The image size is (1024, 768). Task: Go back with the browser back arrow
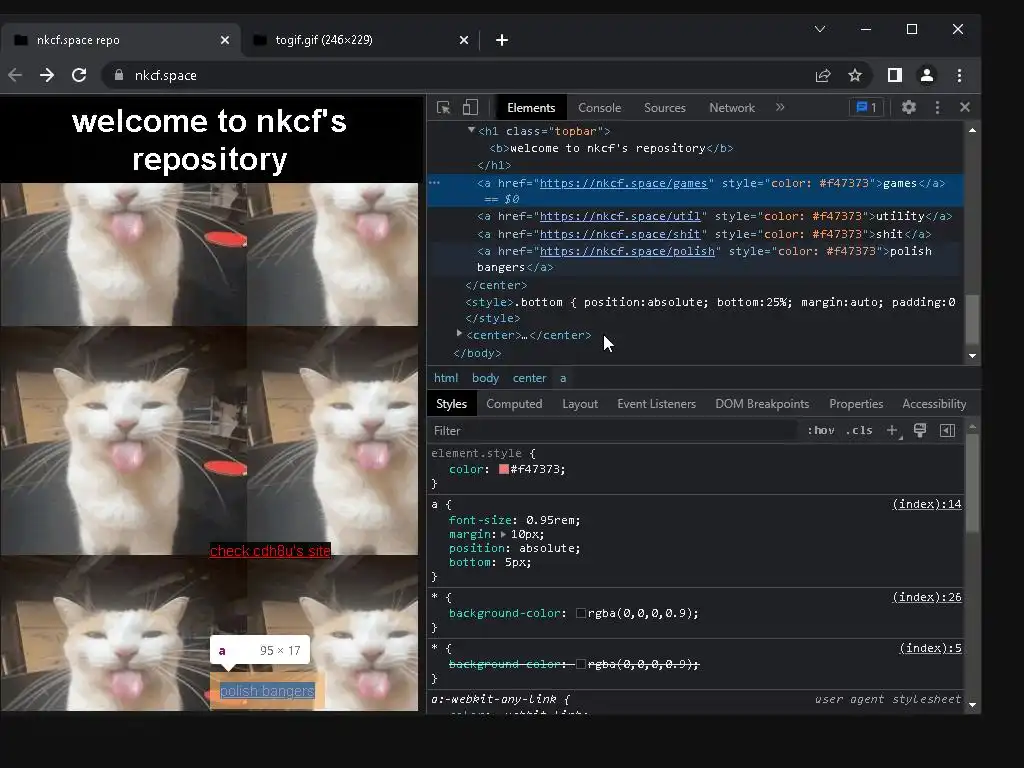tap(16, 75)
